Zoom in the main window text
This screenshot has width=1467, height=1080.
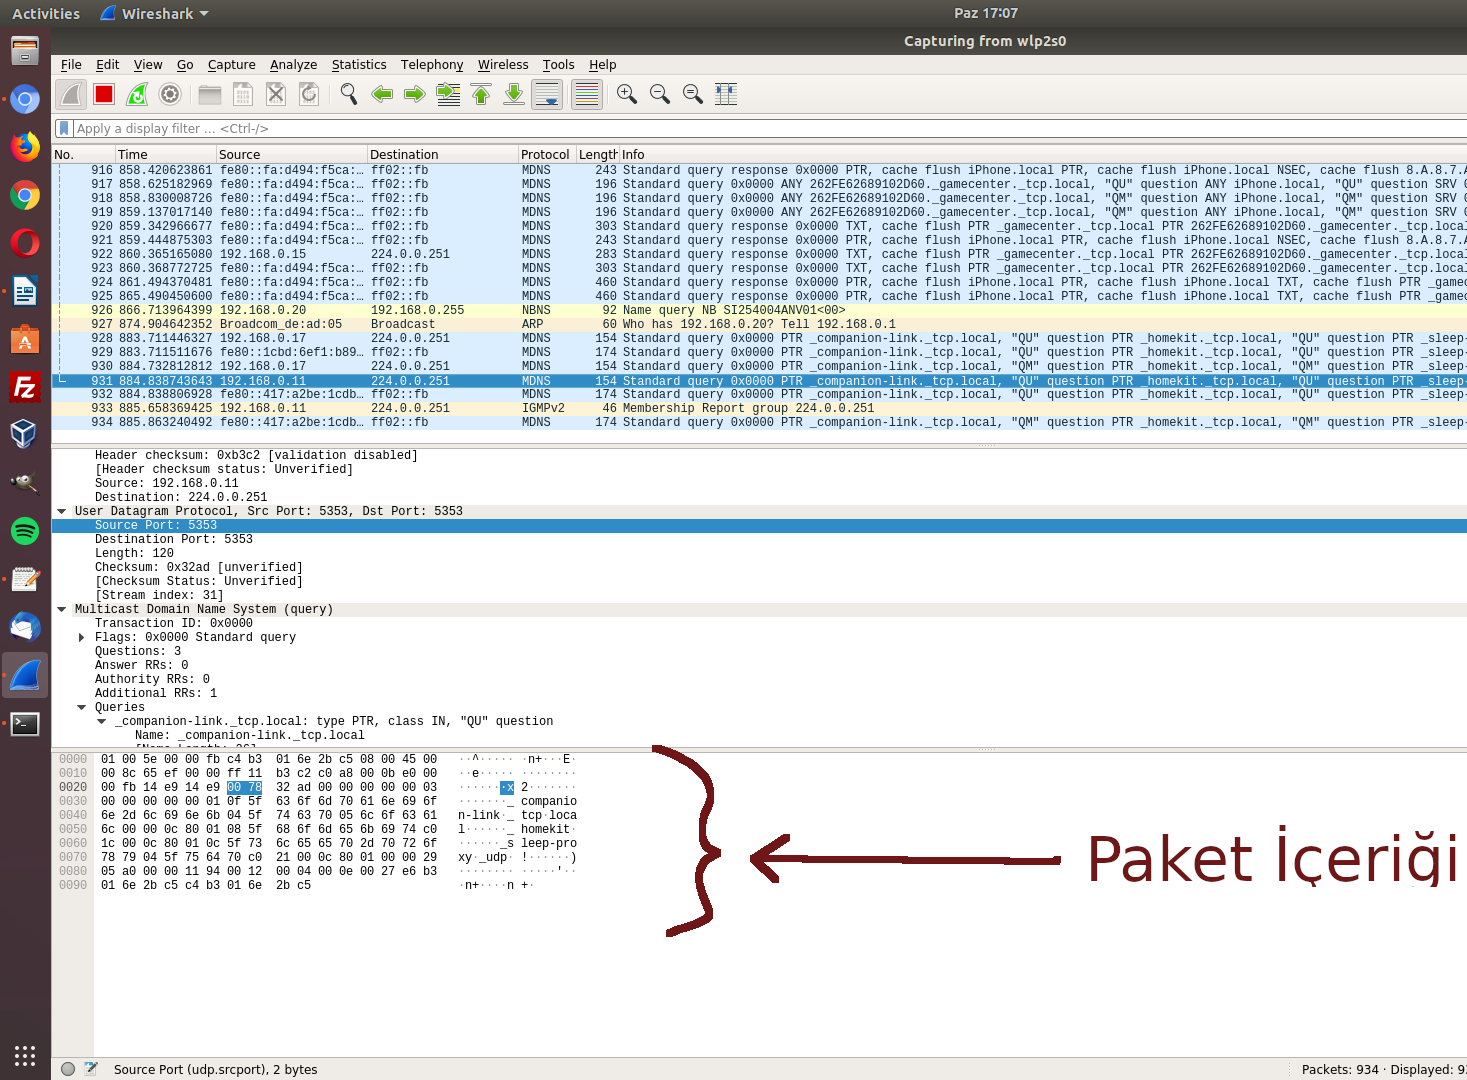[627, 94]
